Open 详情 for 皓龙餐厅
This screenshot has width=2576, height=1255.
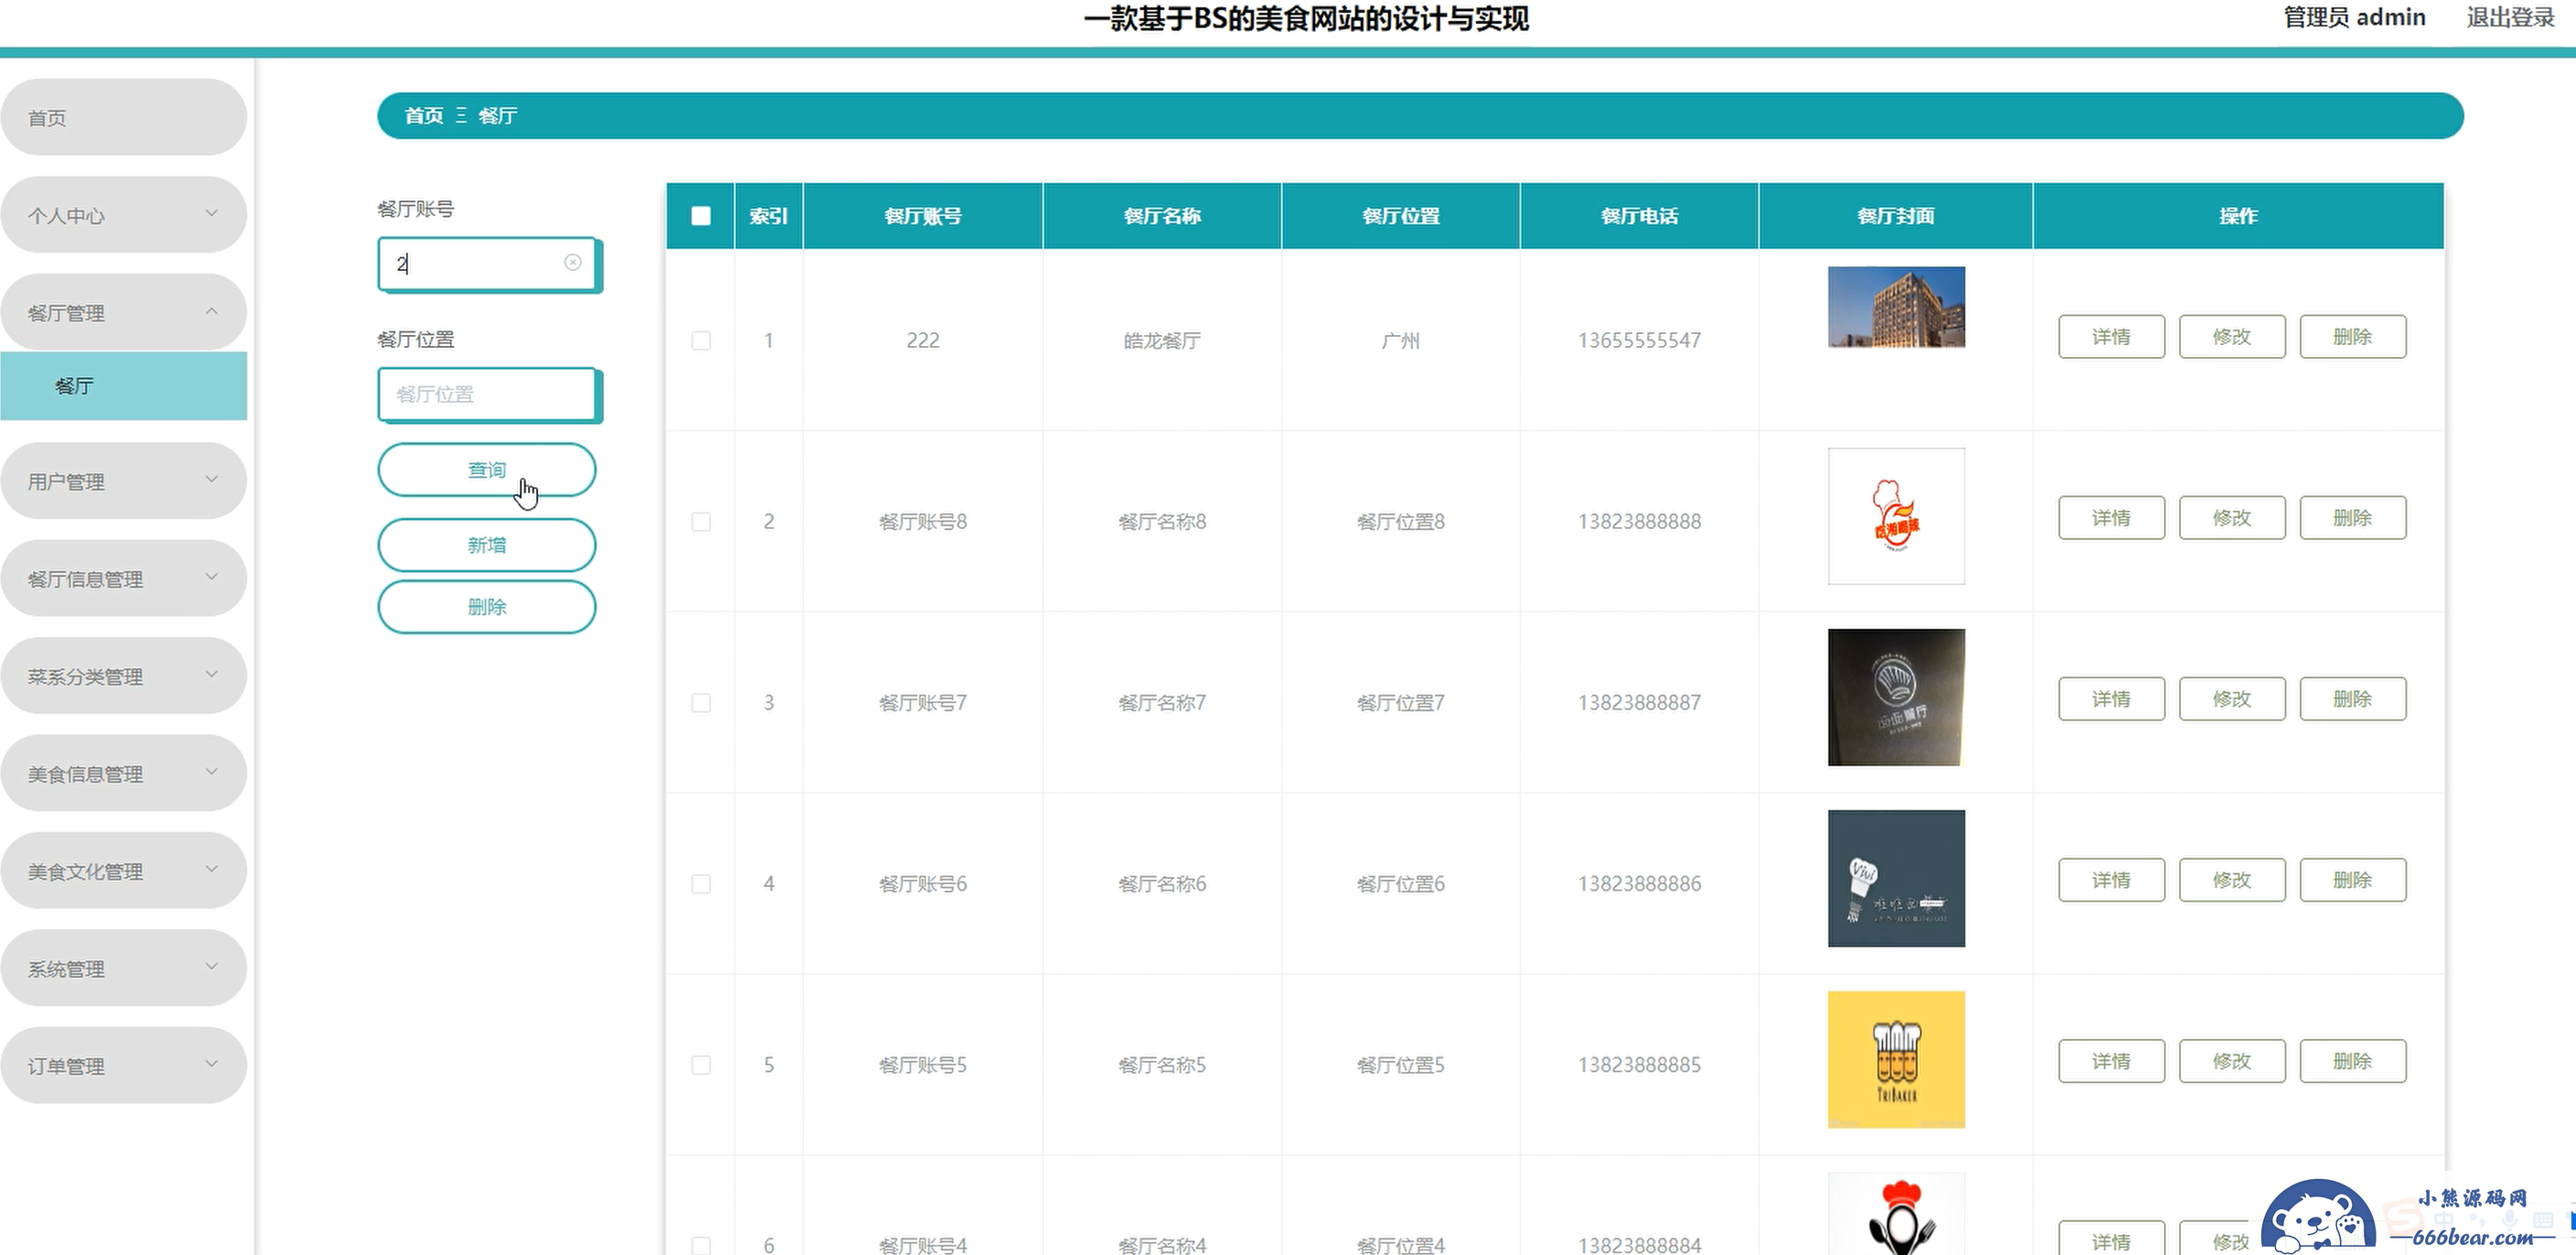click(x=2111, y=337)
